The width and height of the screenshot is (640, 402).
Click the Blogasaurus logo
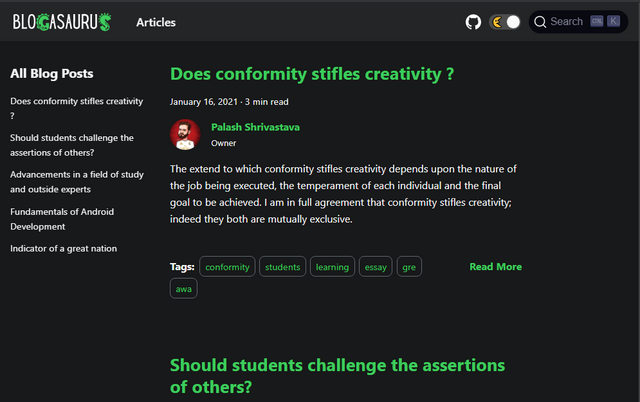[x=62, y=22]
